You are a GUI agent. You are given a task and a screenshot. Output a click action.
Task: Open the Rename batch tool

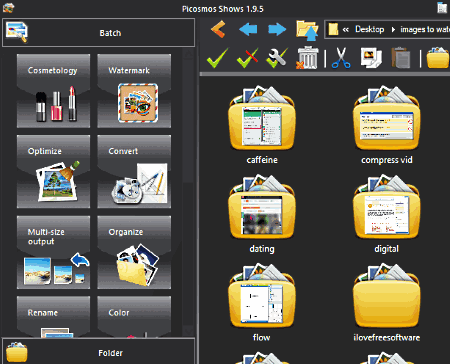pyautogui.click(x=53, y=317)
